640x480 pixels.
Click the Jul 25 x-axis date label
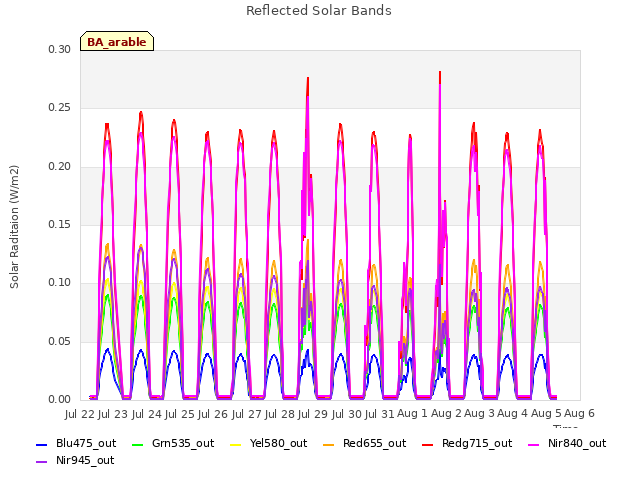pyautogui.click(x=180, y=414)
